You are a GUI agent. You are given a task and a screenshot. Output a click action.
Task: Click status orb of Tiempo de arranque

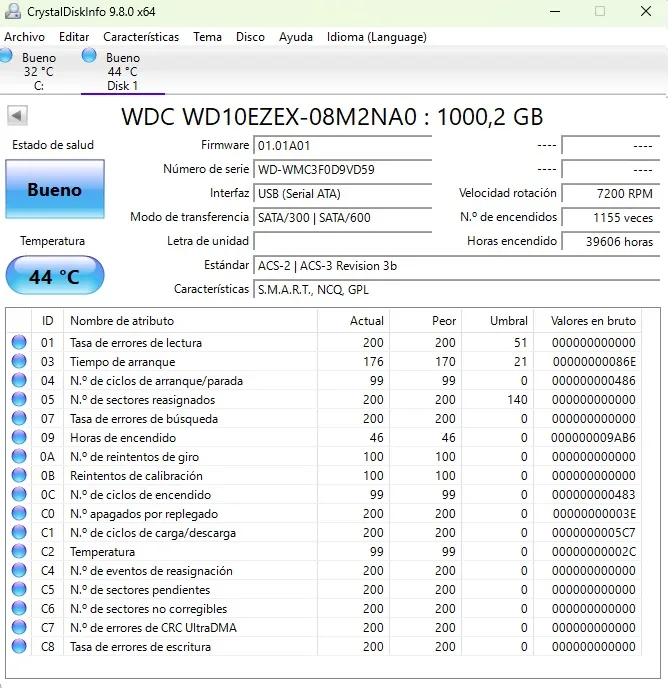coord(19,361)
